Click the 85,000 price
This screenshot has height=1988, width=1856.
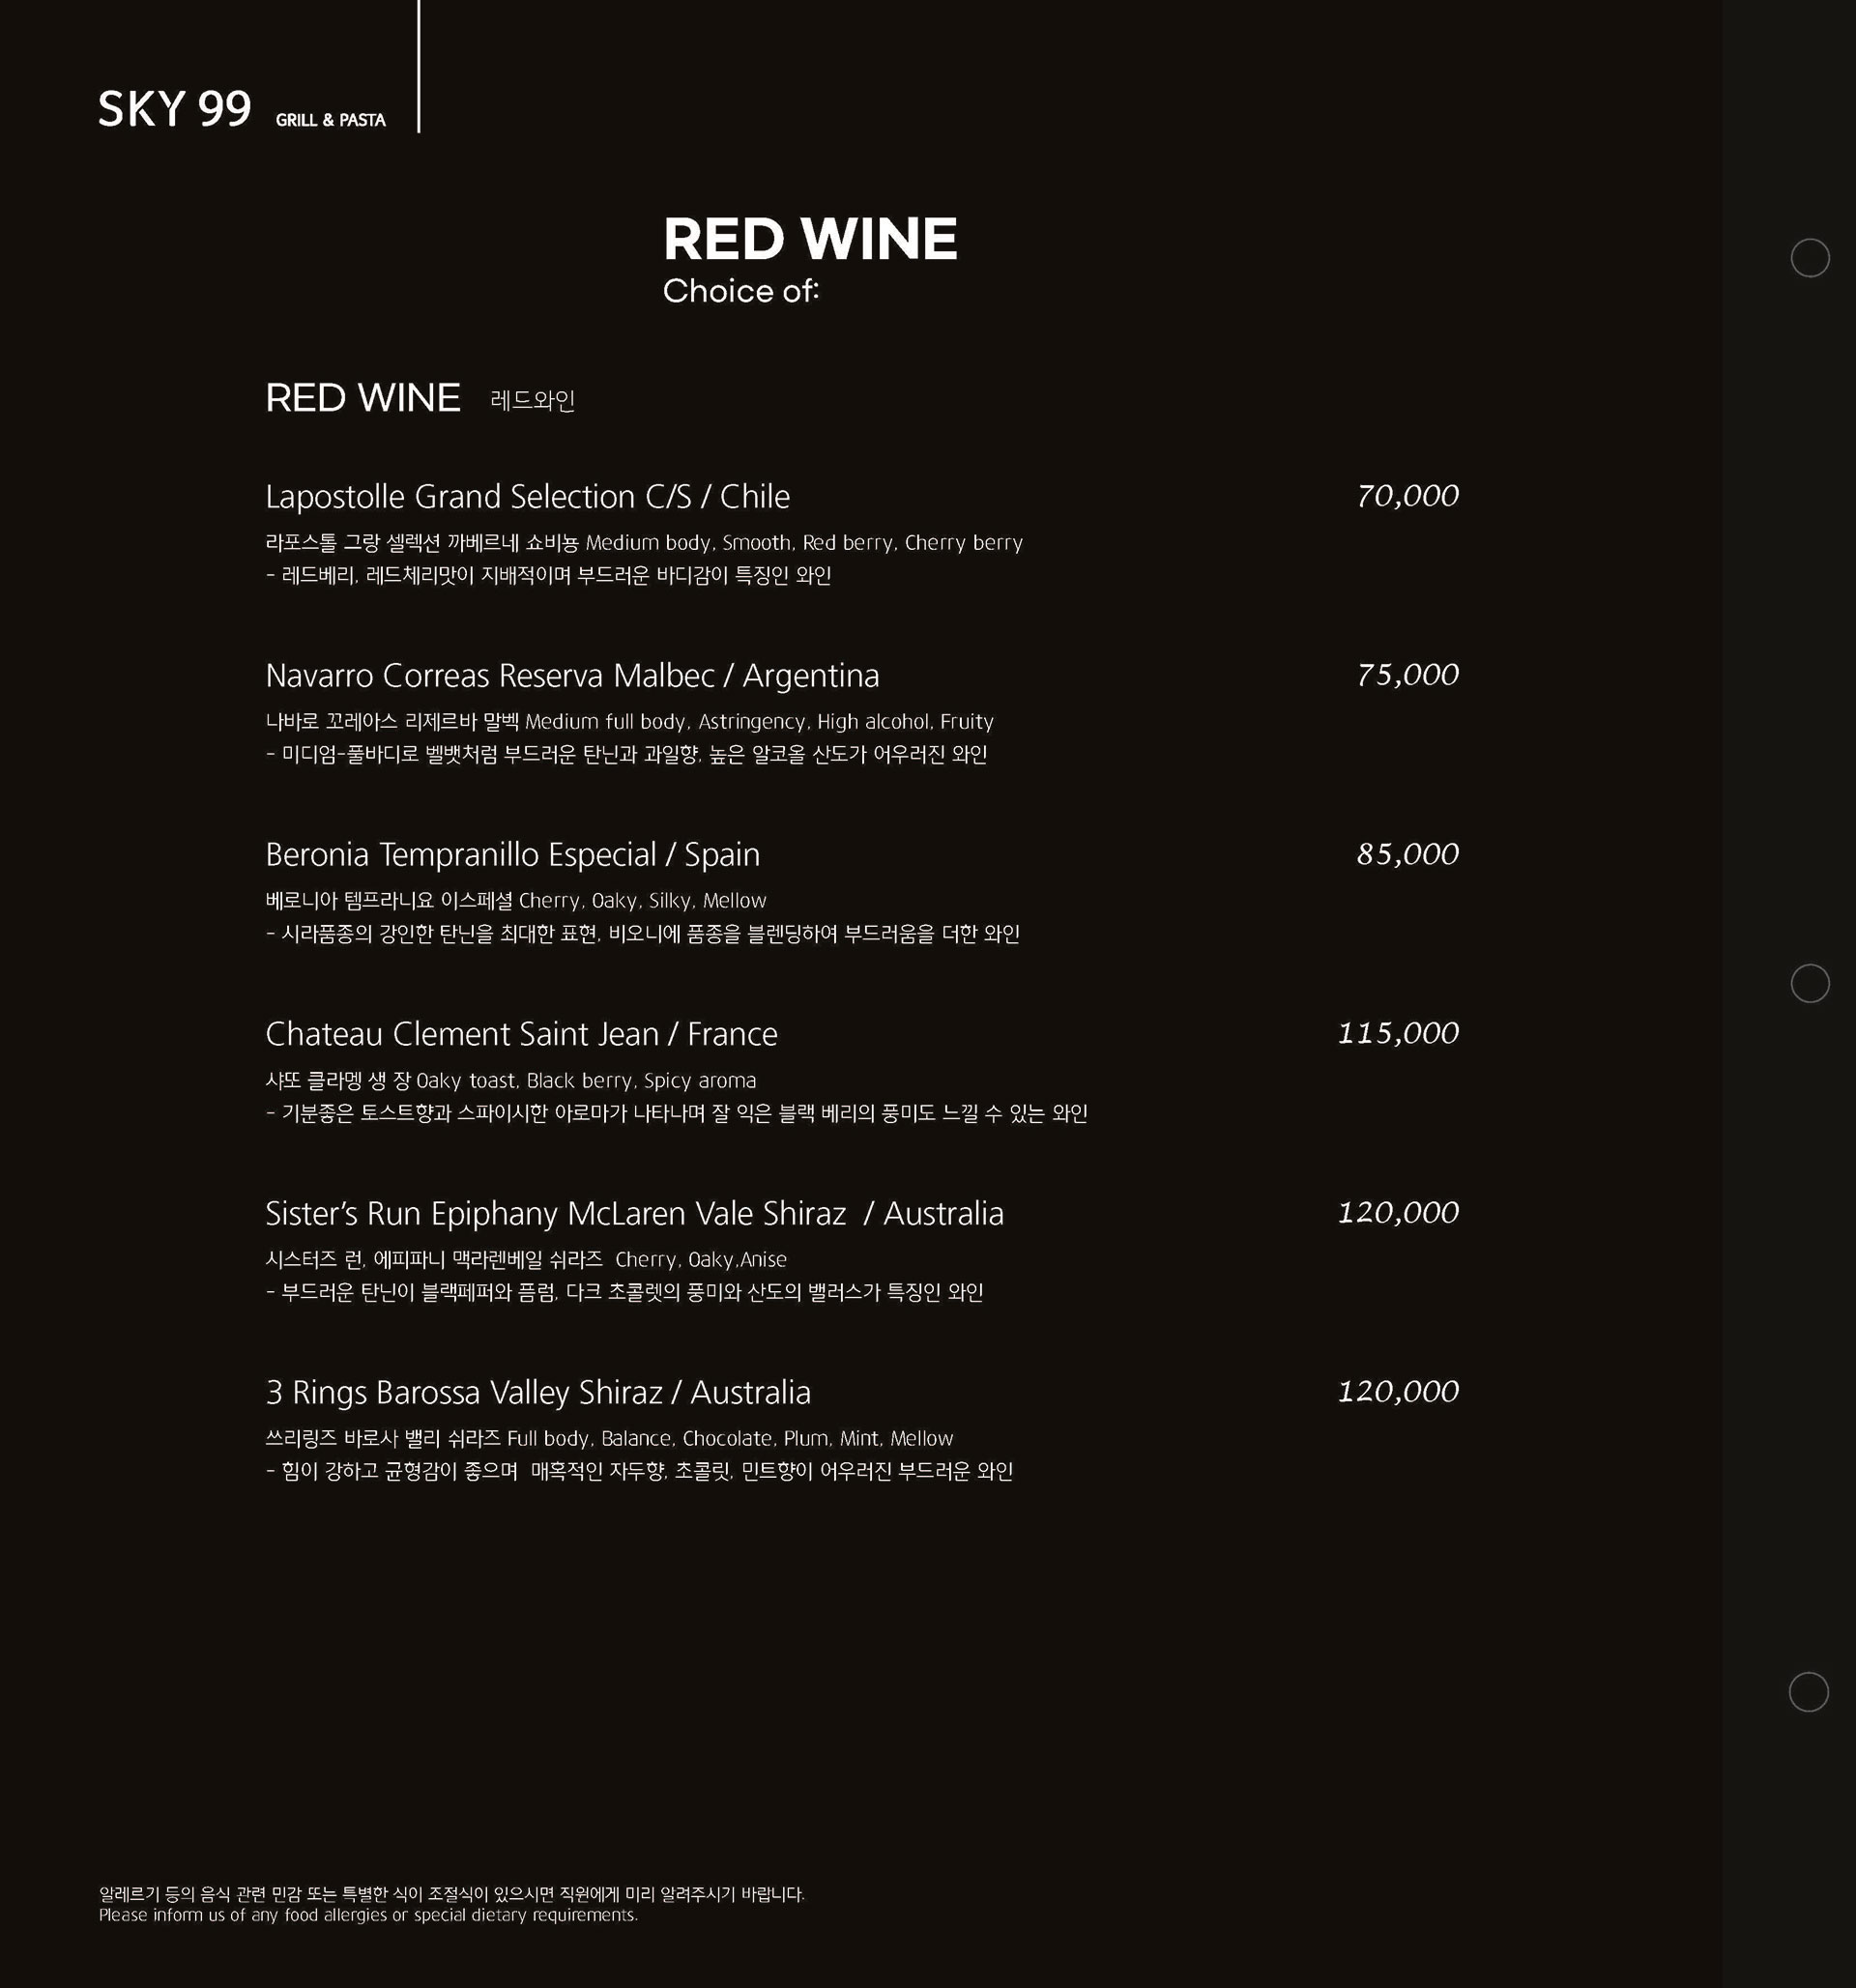pyautogui.click(x=1408, y=854)
